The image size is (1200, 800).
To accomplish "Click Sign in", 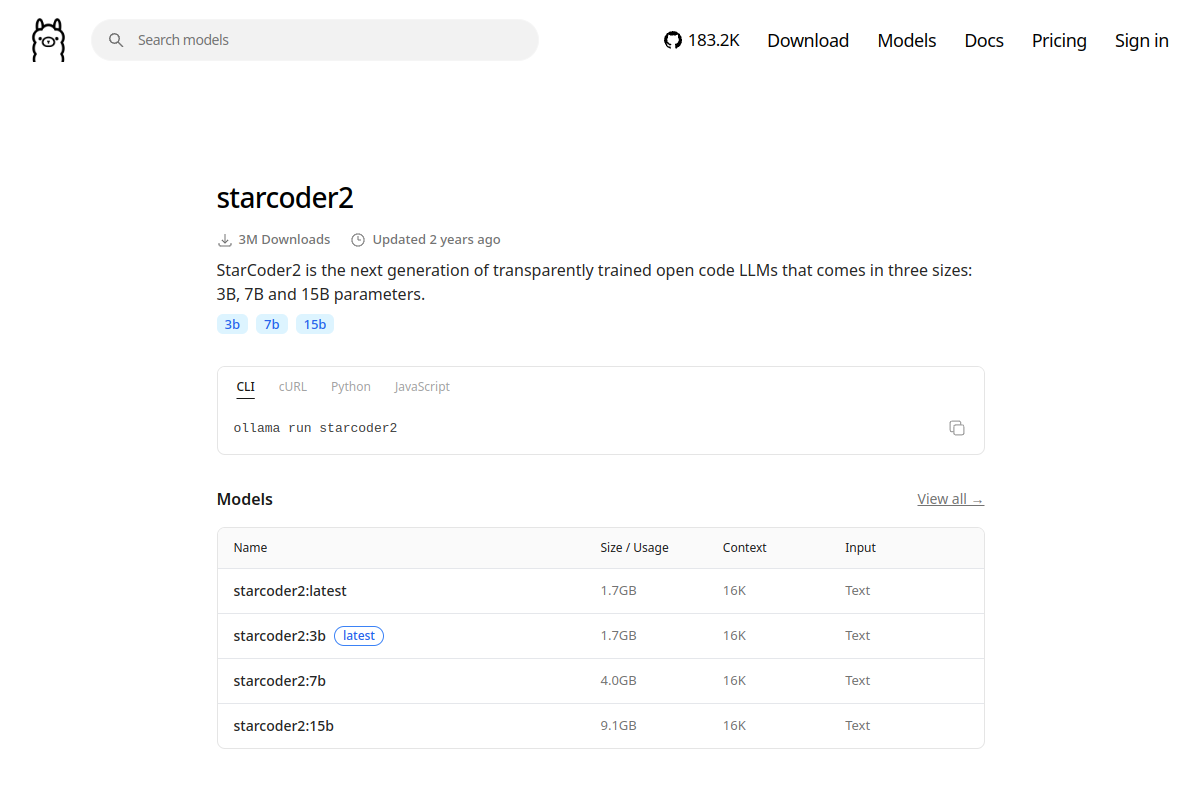I will pyautogui.click(x=1142, y=40).
